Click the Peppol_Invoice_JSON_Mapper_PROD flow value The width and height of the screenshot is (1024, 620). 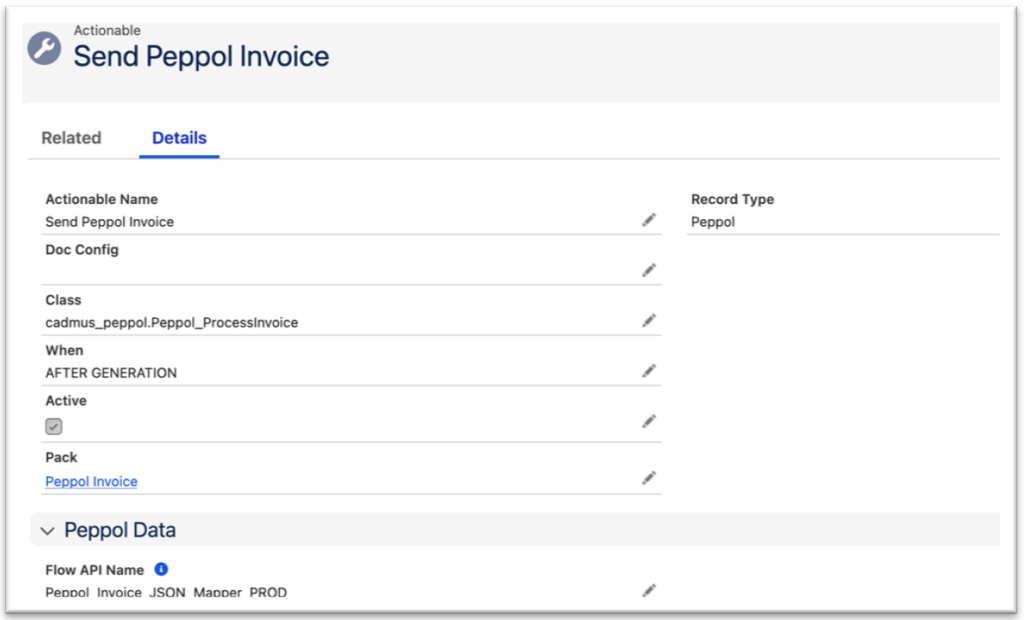click(166, 592)
